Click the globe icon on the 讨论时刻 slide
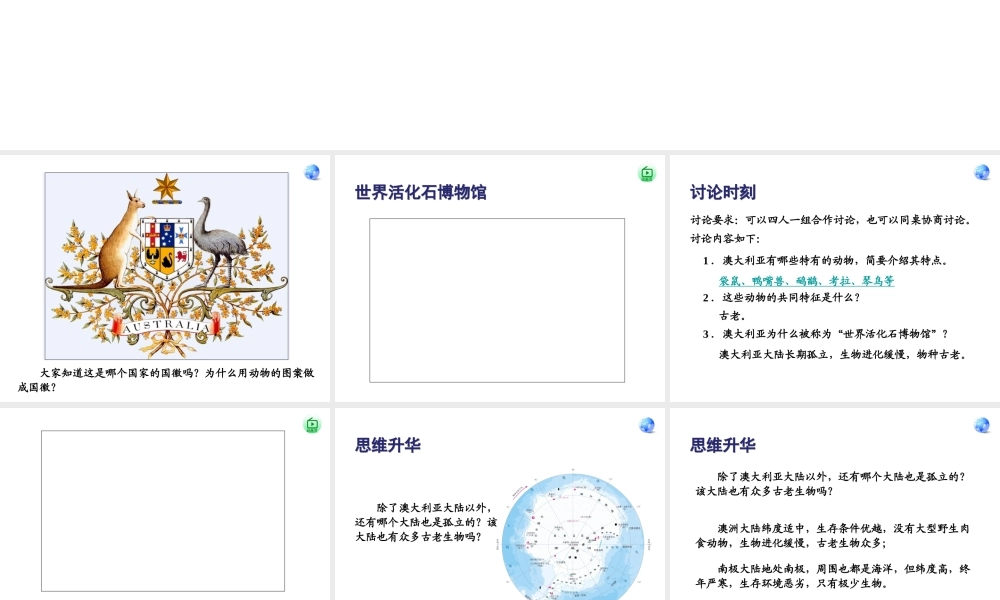 pyautogui.click(x=982, y=172)
